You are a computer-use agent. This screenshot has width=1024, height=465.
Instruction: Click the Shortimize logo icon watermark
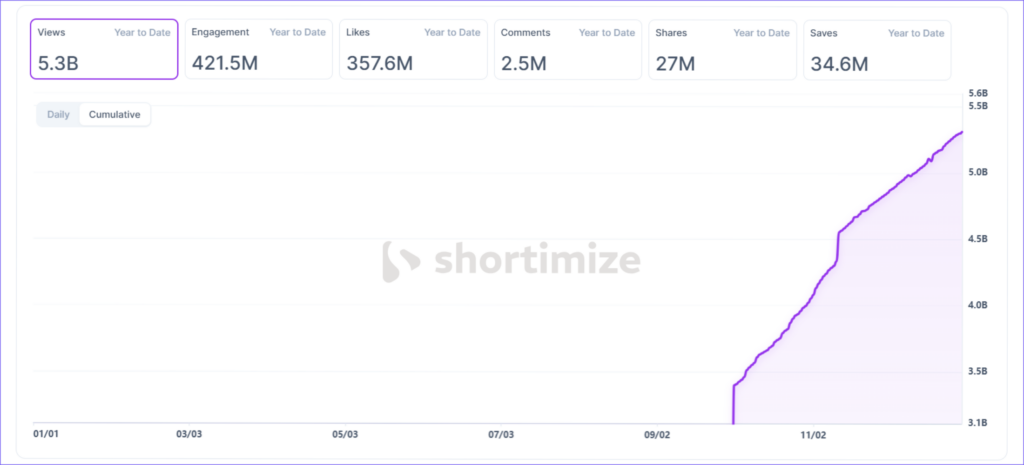click(401, 260)
